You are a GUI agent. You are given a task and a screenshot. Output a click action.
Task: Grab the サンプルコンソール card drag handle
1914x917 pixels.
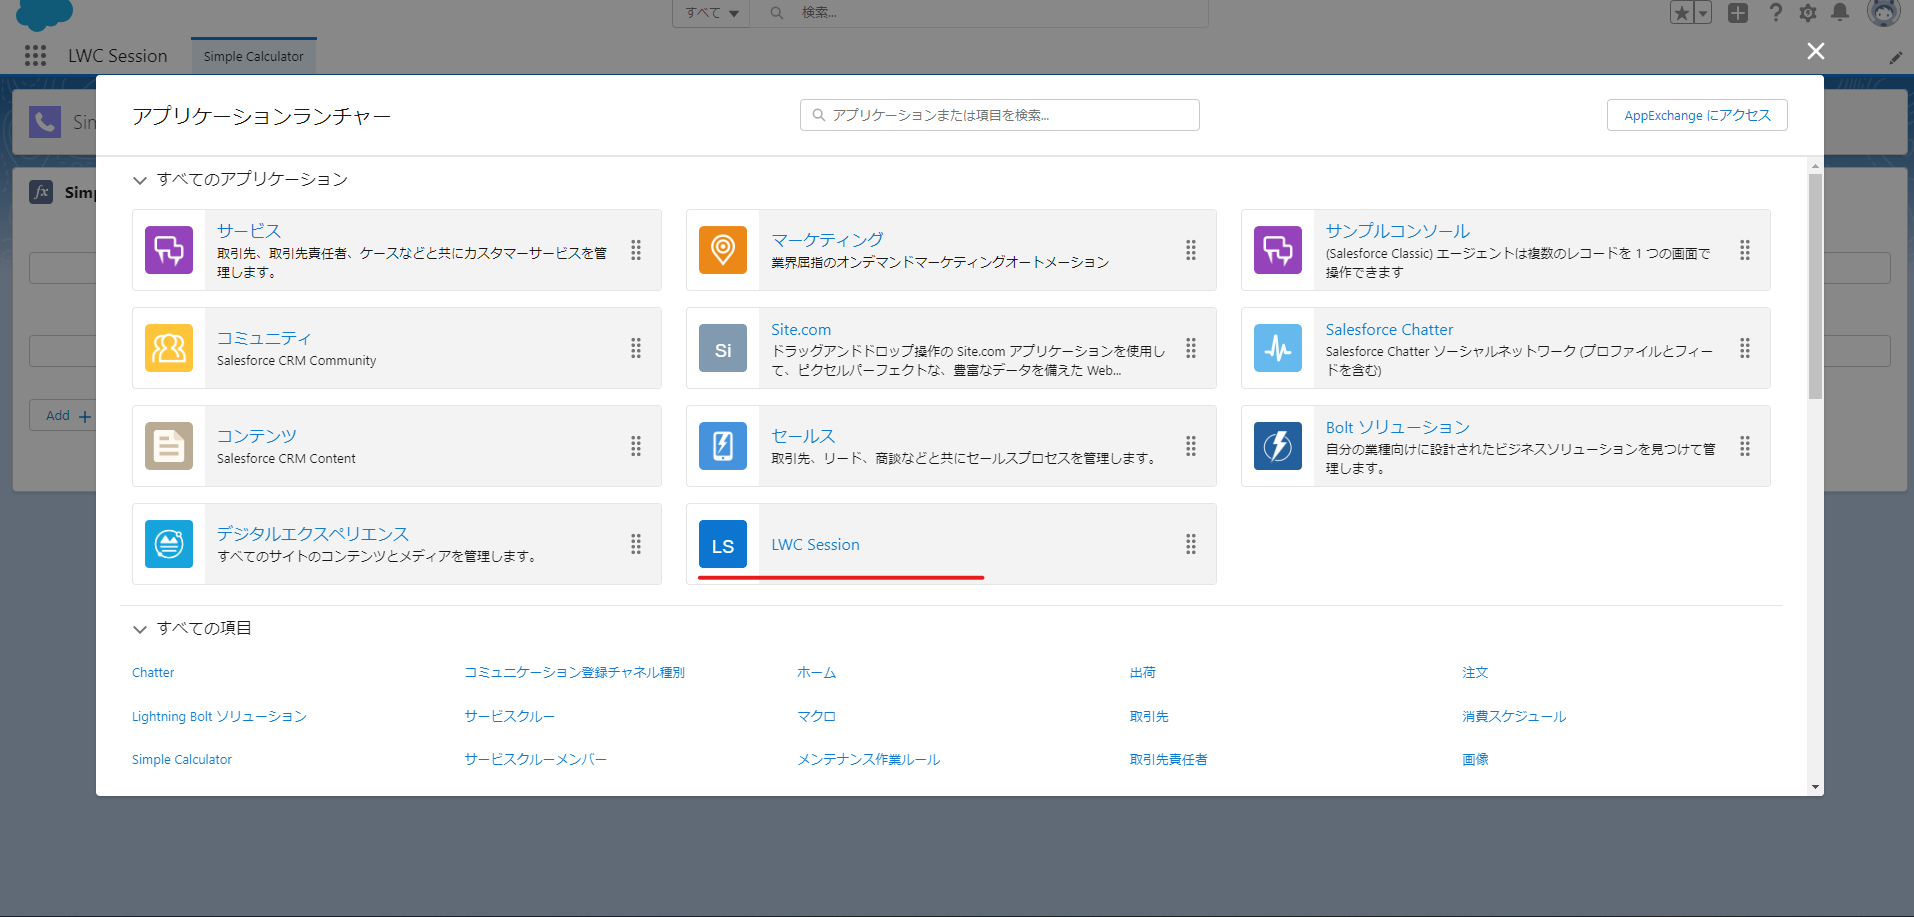point(1745,250)
